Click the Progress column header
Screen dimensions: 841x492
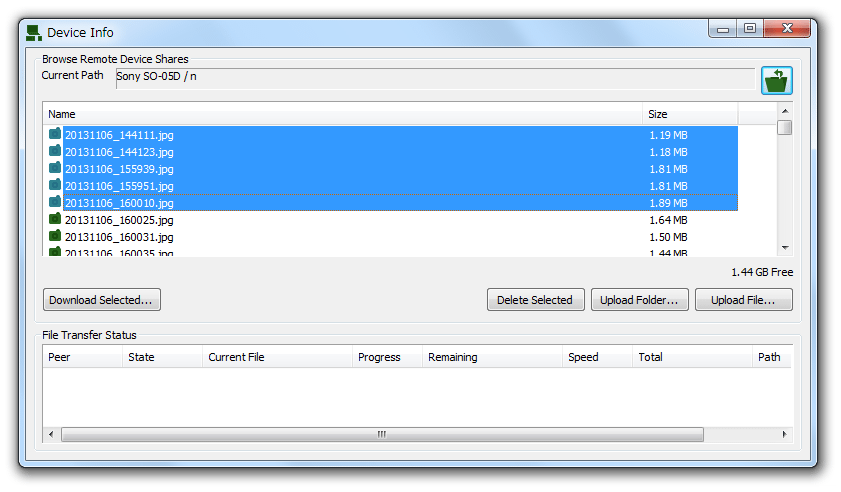(387, 357)
